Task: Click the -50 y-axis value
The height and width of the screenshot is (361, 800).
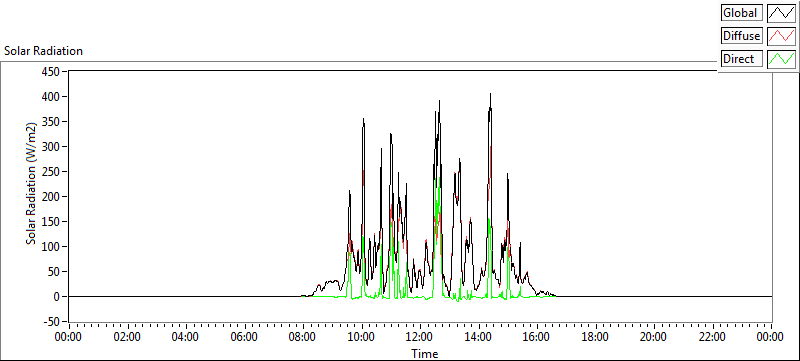Action: [x=51, y=322]
